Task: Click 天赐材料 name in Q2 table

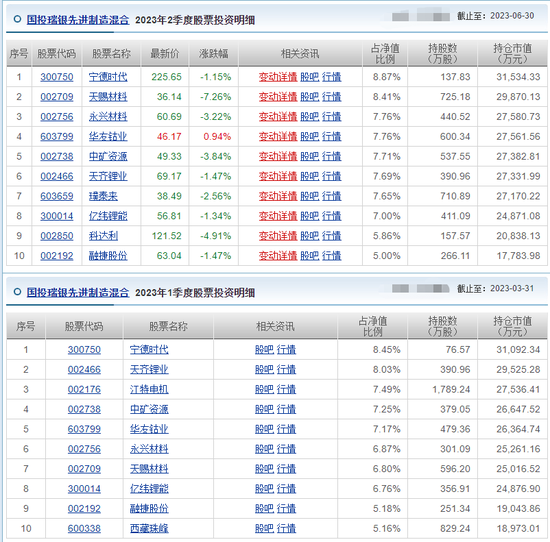Action: coord(108,97)
